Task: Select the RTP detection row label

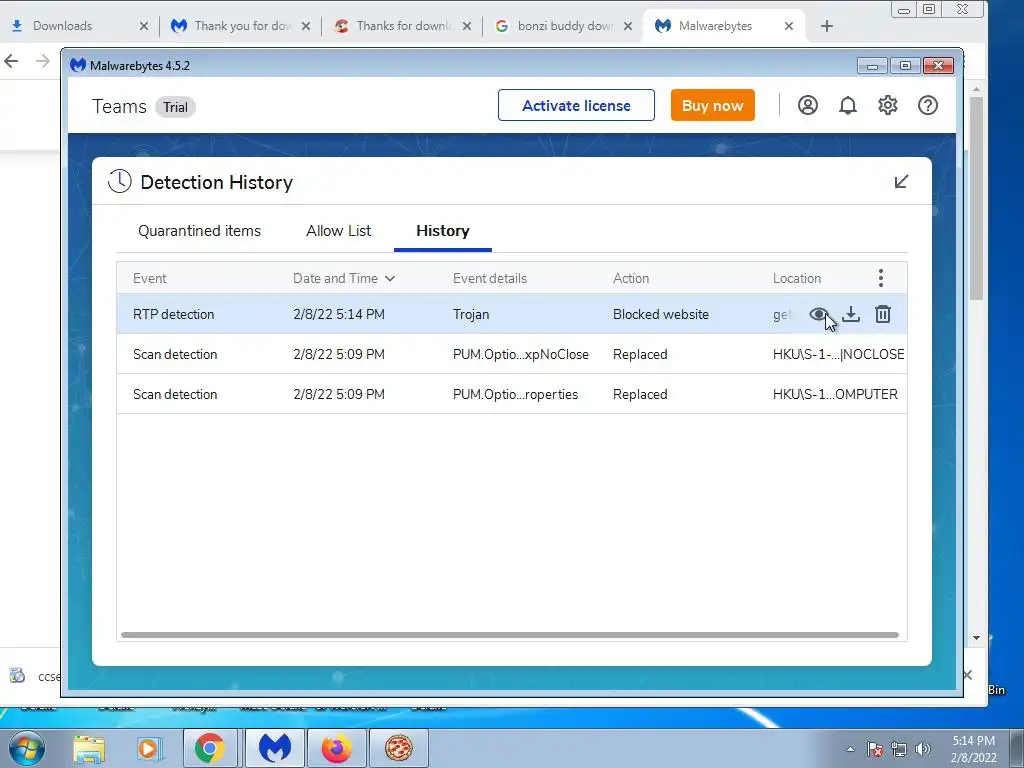Action: coord(174,314)
